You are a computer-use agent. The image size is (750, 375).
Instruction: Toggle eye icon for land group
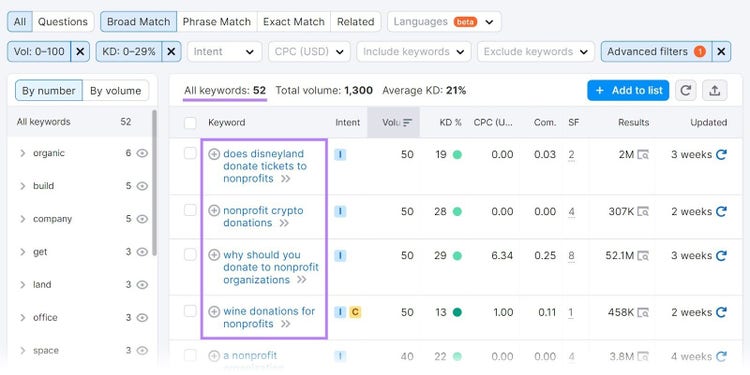pos(142,285)
